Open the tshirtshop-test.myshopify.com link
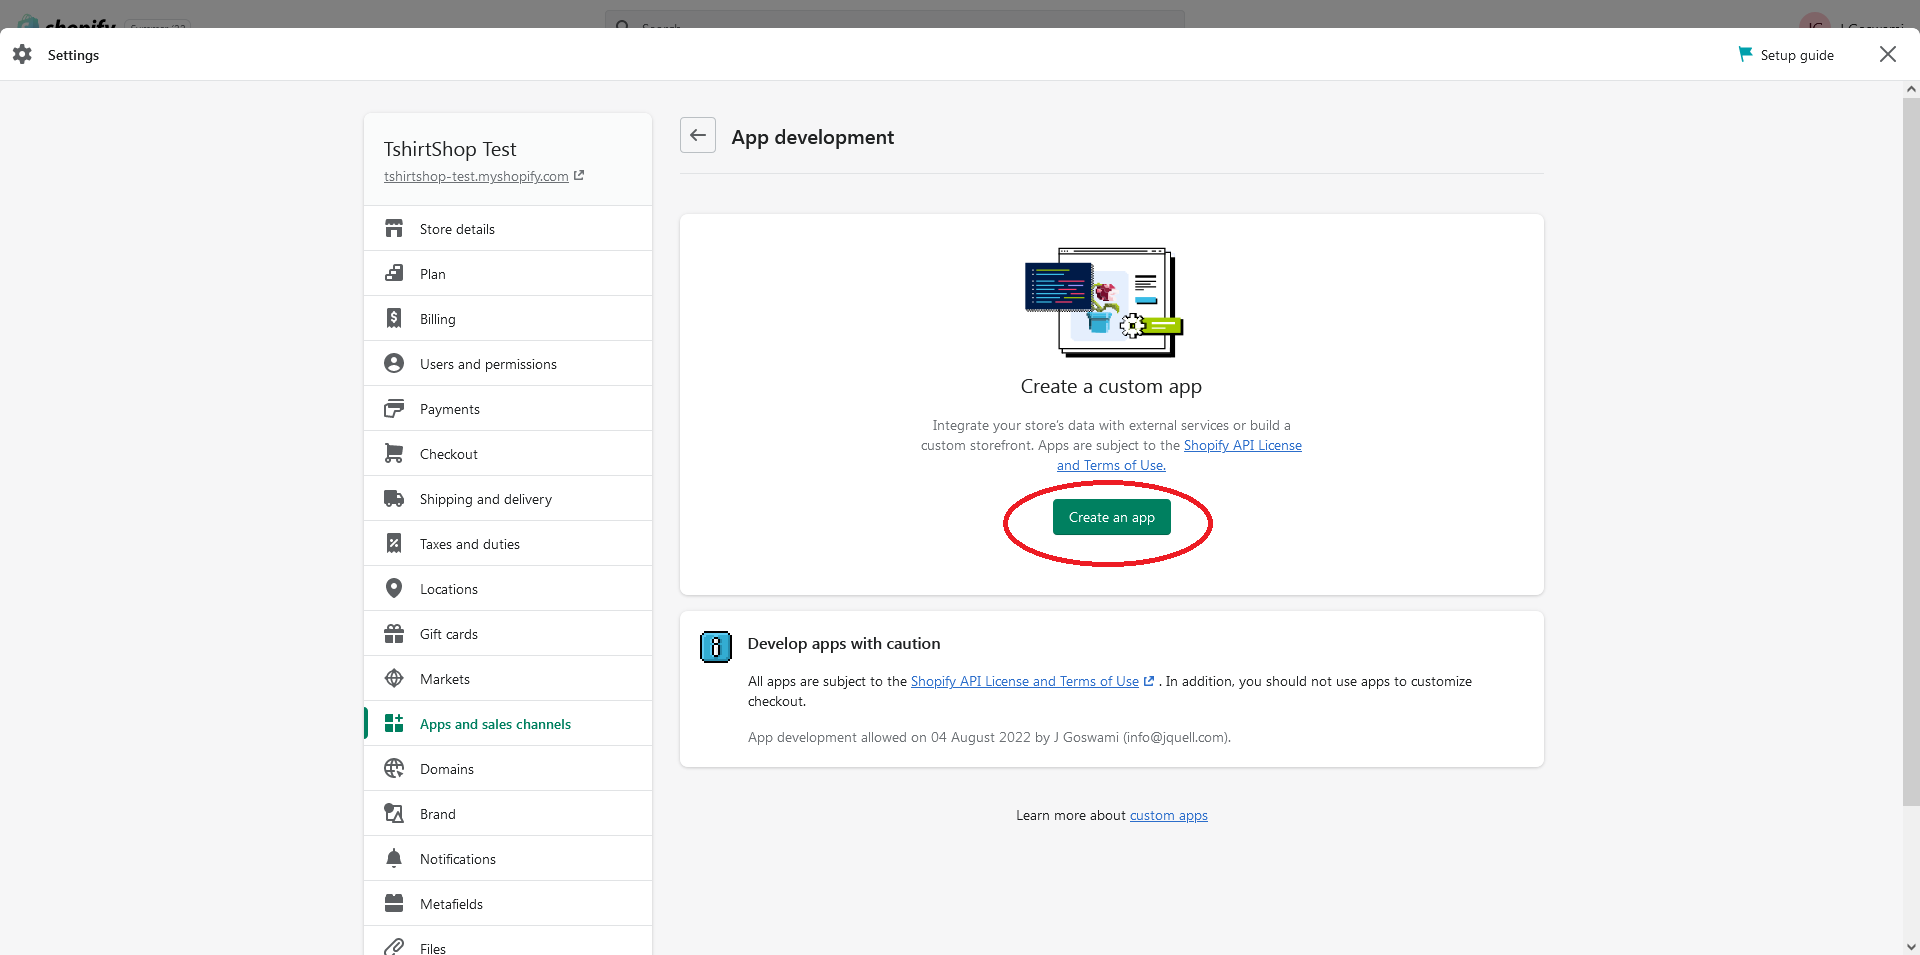The width and height of the screenshot is (1920, 955). click(x=476, y=176)
